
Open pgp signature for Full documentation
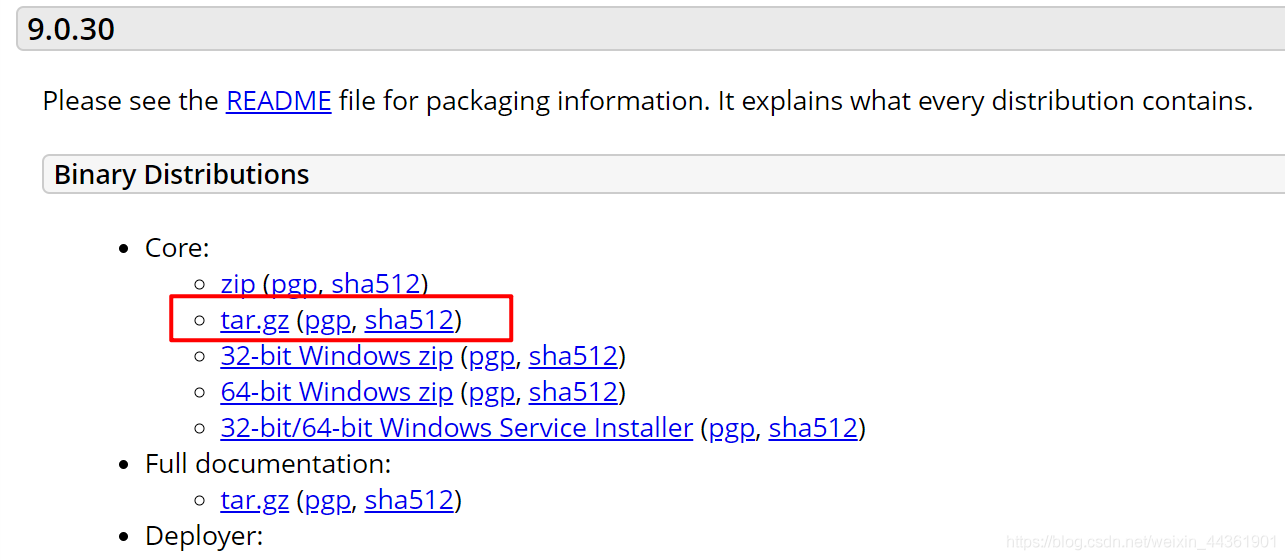pyautogui.click(x=328, y=500)
